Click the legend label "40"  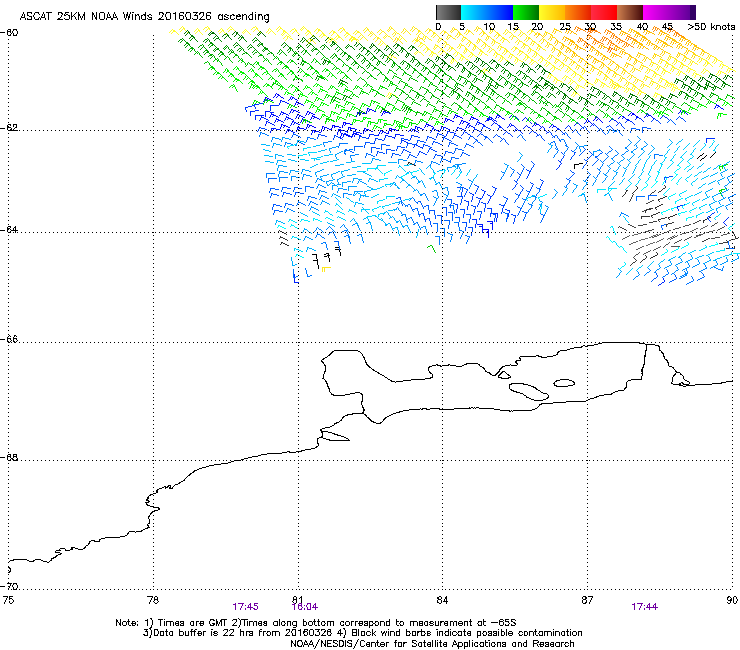click(642, 26)
